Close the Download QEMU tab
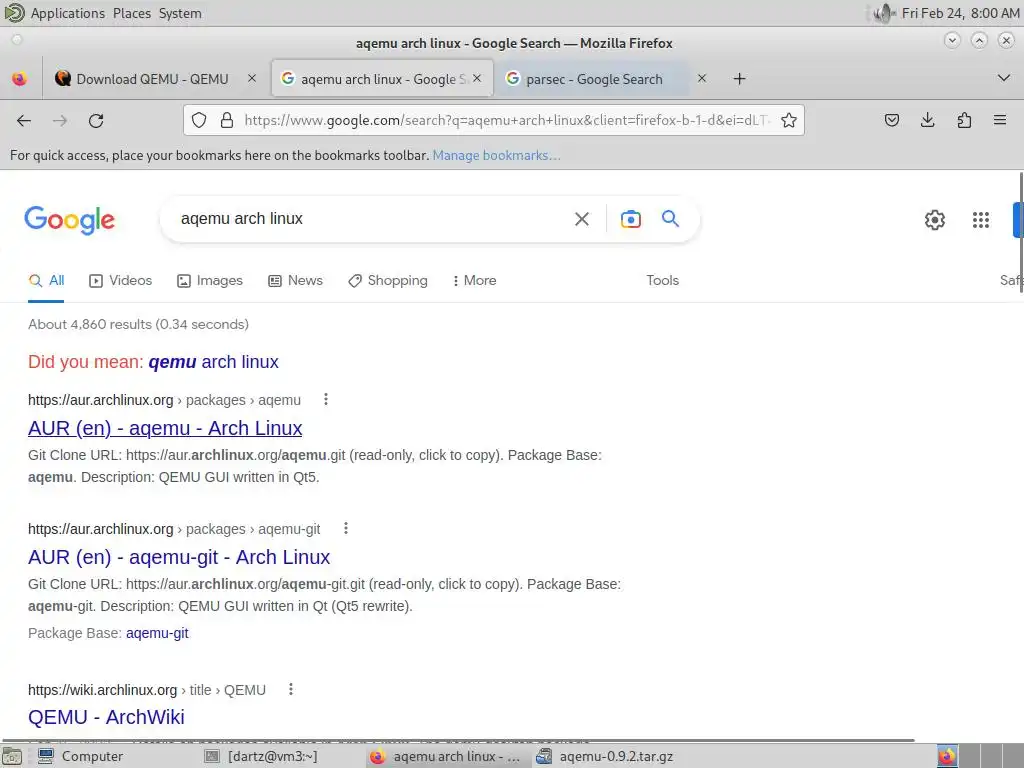 [251, 78]
